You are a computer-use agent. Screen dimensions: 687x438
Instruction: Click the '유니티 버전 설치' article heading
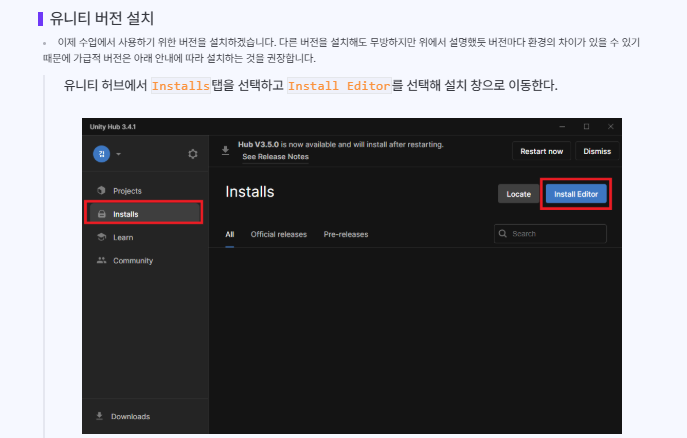[102, 18]
